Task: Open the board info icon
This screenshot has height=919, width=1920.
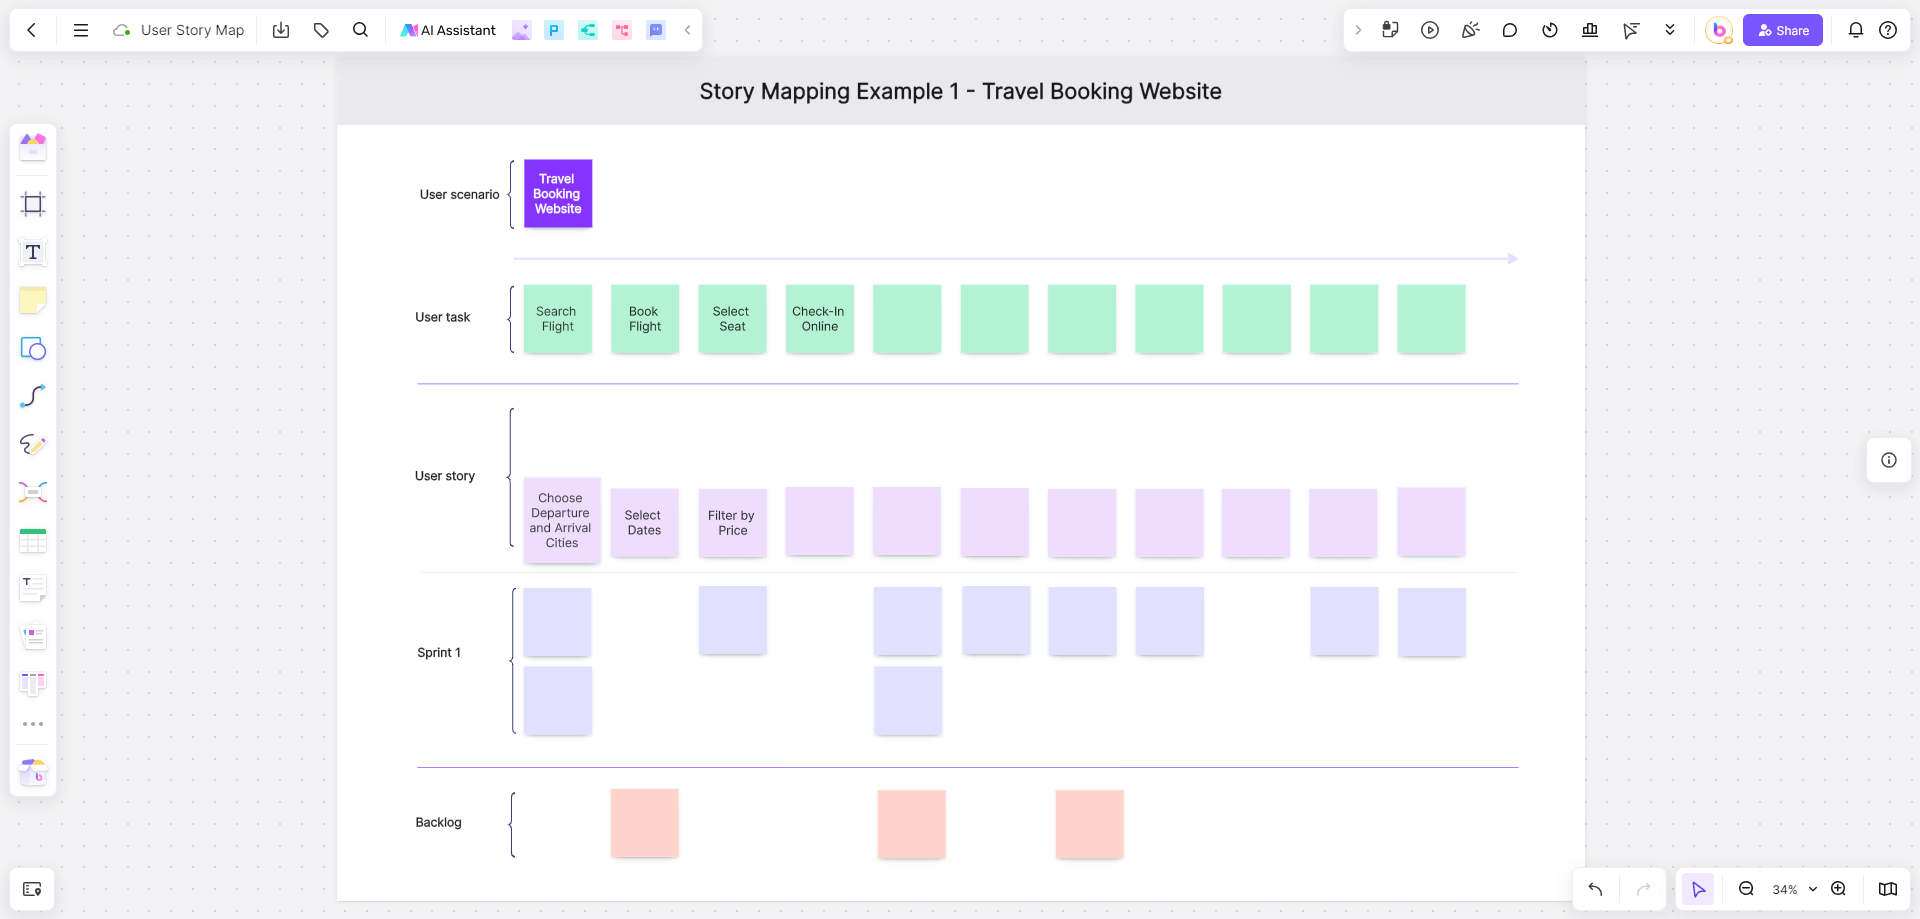Action: coord(1889,460)
